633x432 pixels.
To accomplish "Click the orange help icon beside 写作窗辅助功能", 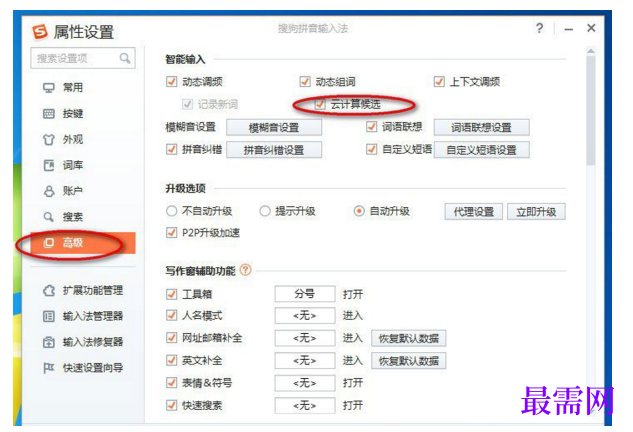I will click(245, 270).
